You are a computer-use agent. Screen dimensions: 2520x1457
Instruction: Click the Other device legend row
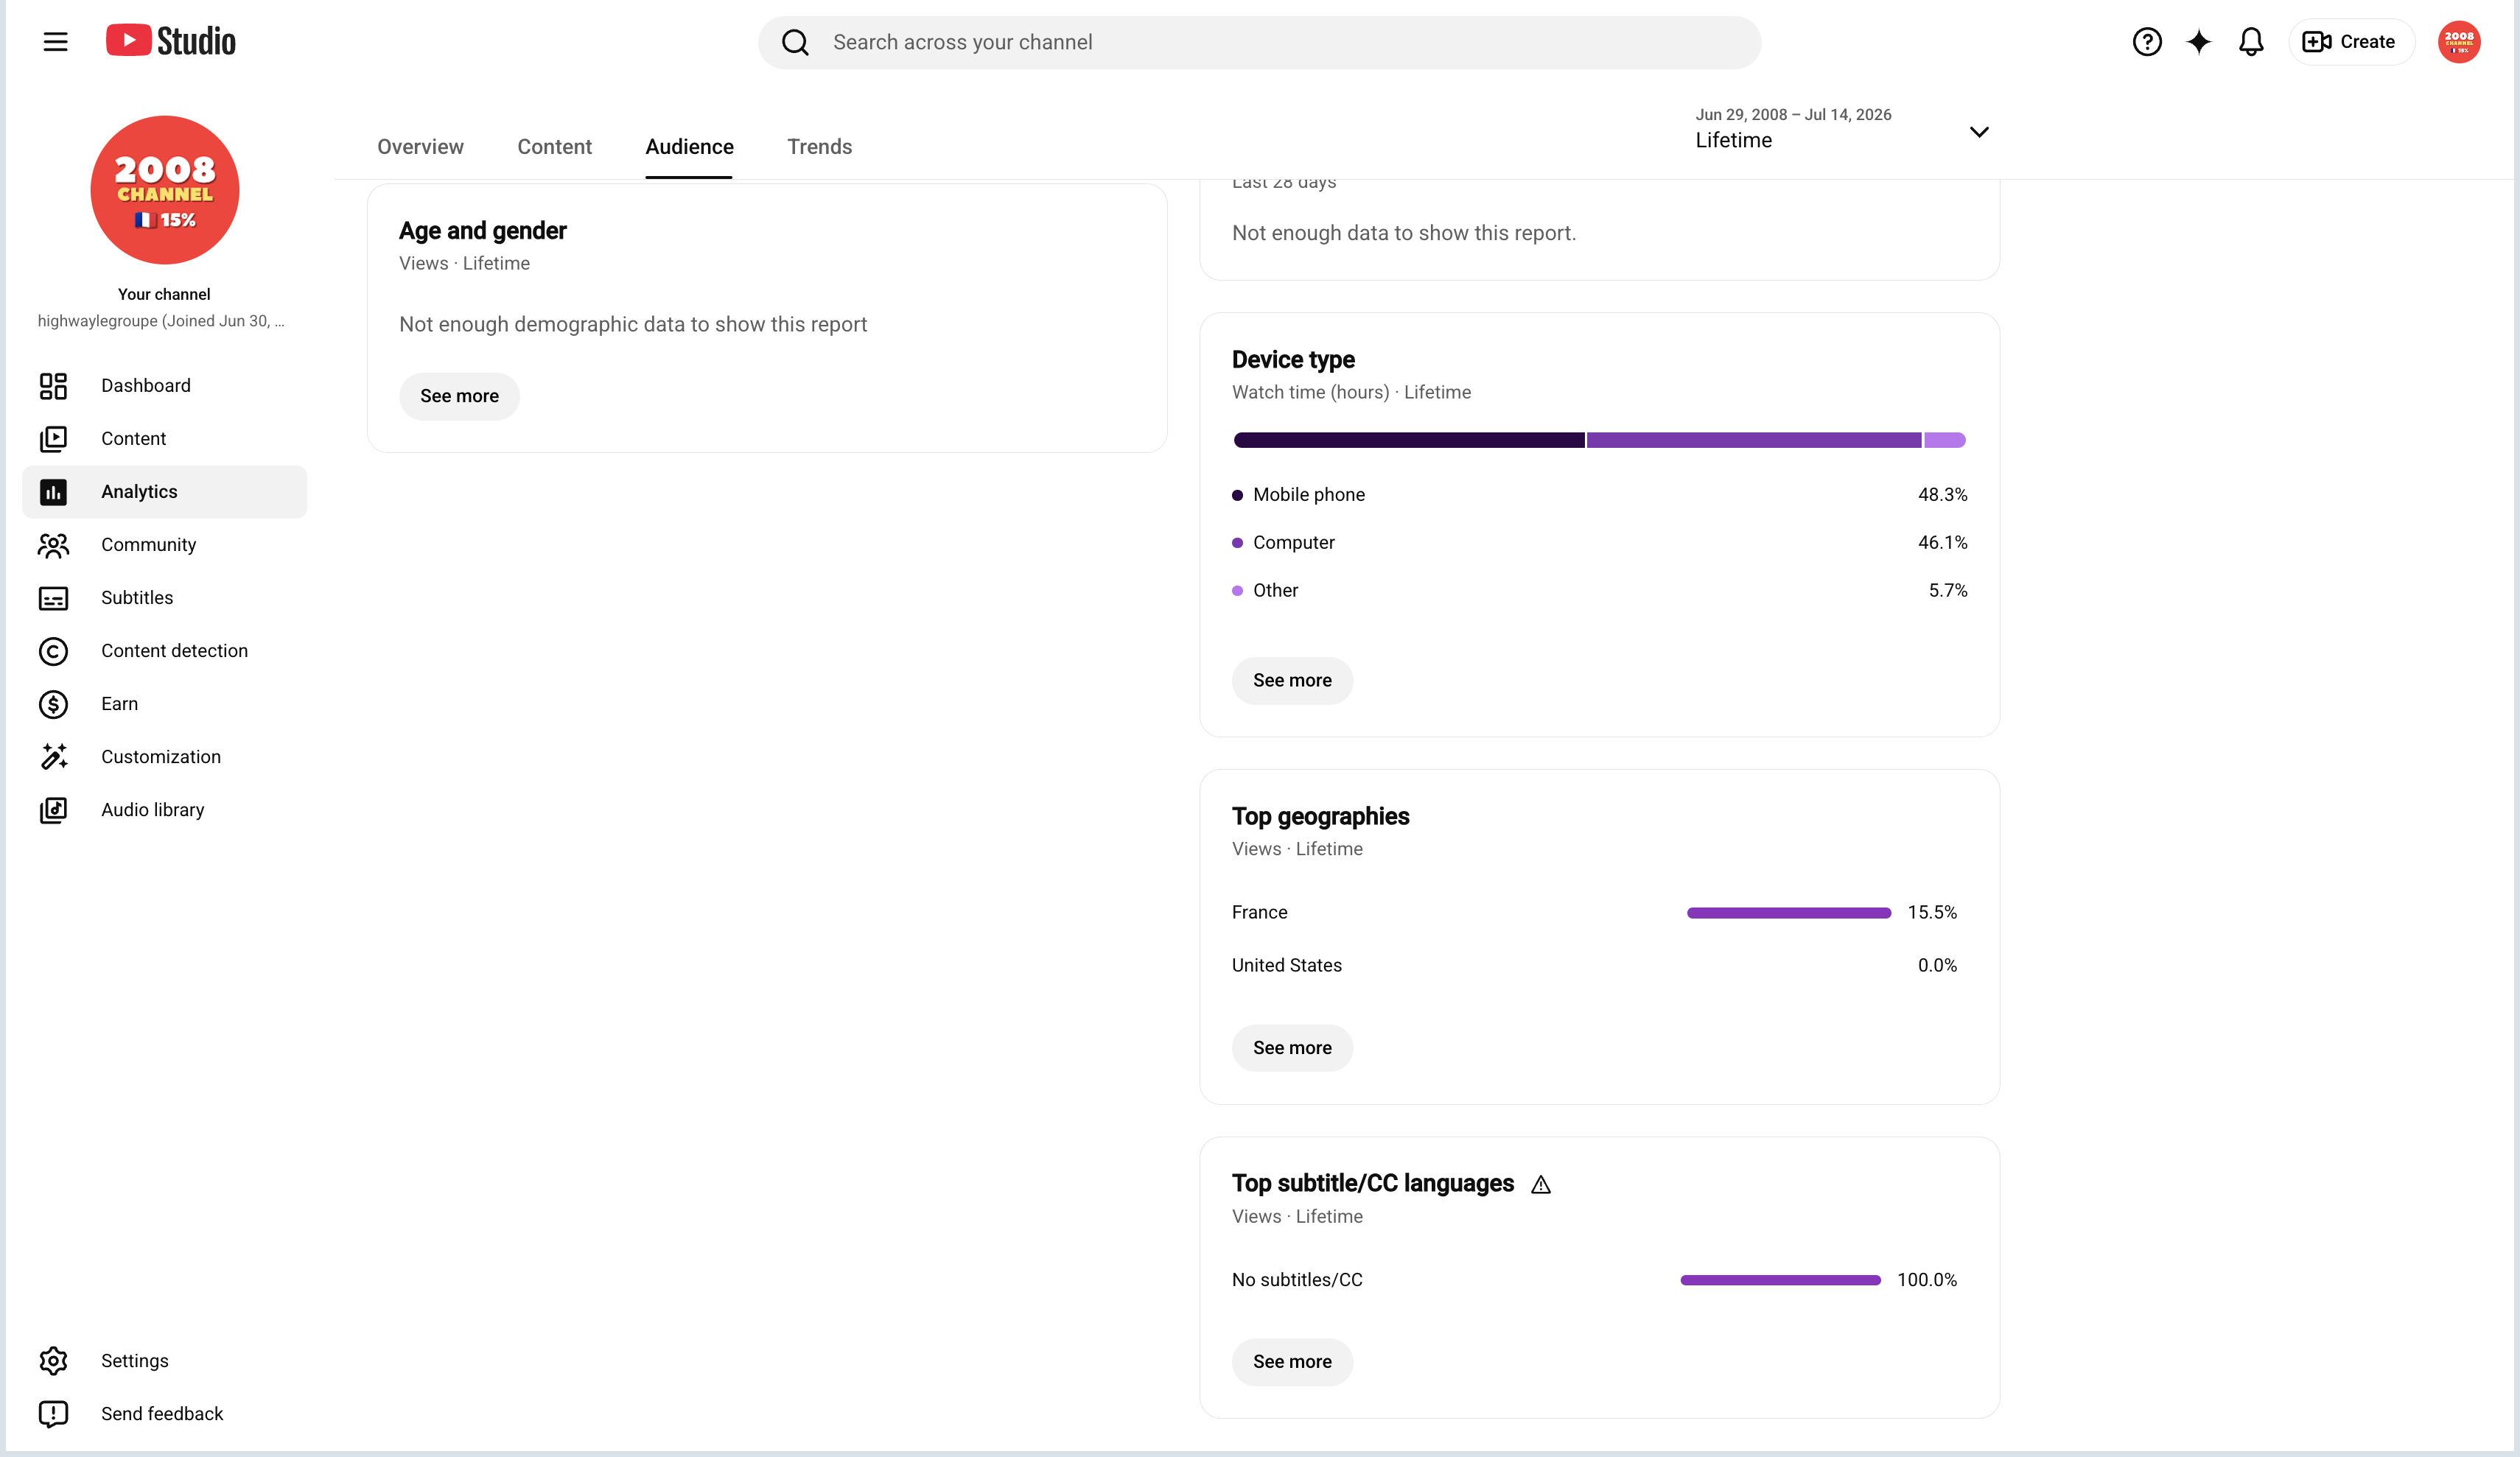[1599, 591]
